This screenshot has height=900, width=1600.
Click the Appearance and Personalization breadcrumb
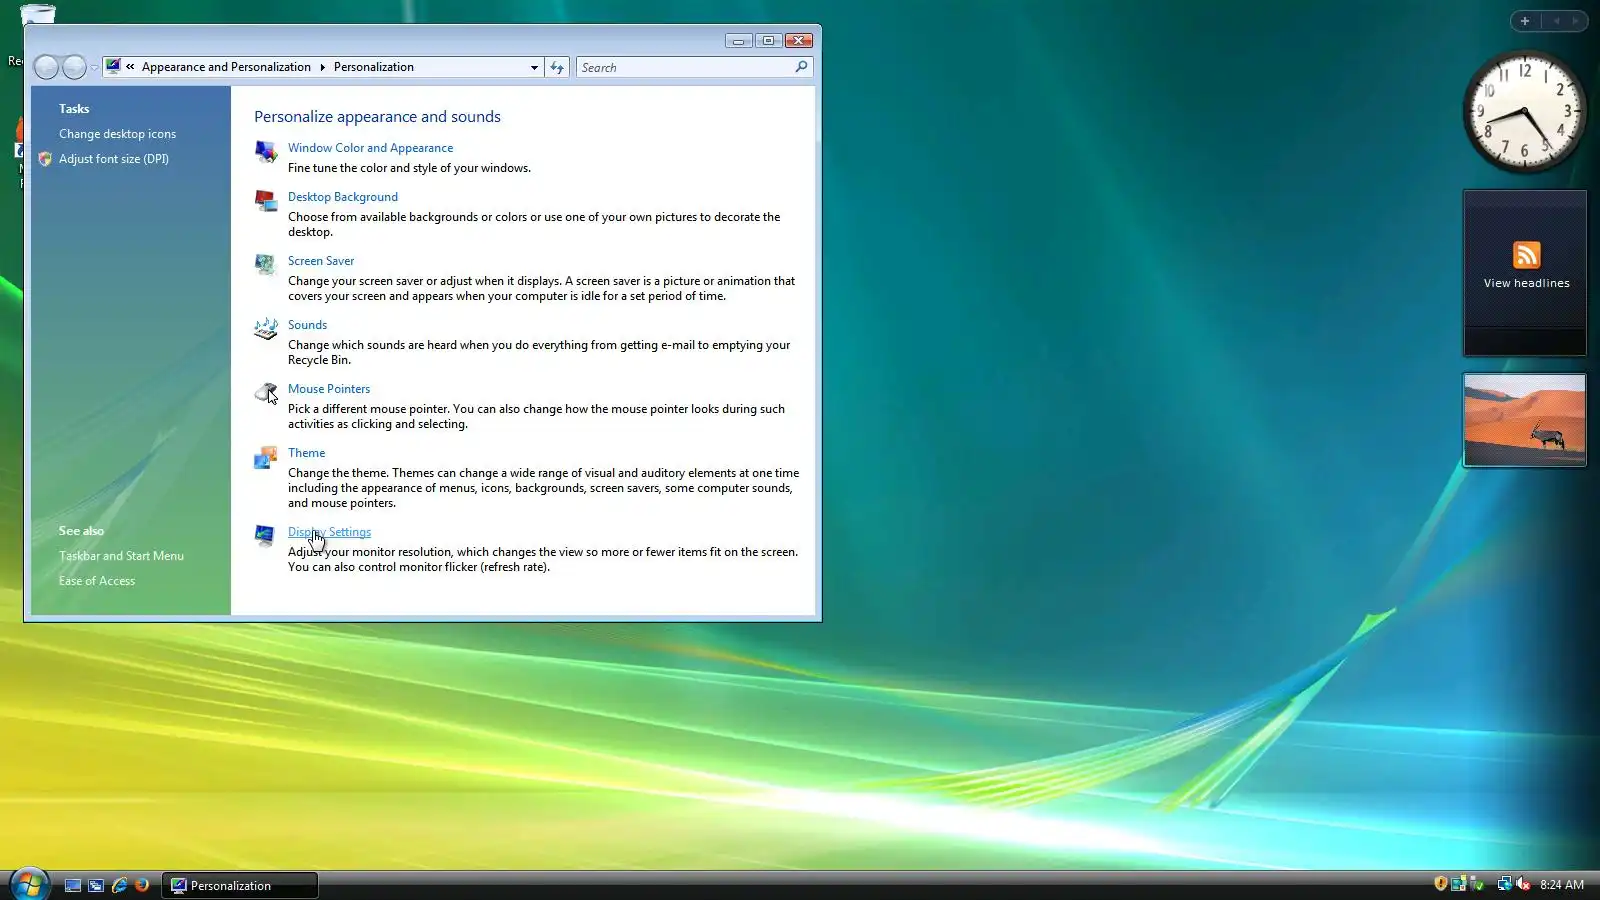226,67
